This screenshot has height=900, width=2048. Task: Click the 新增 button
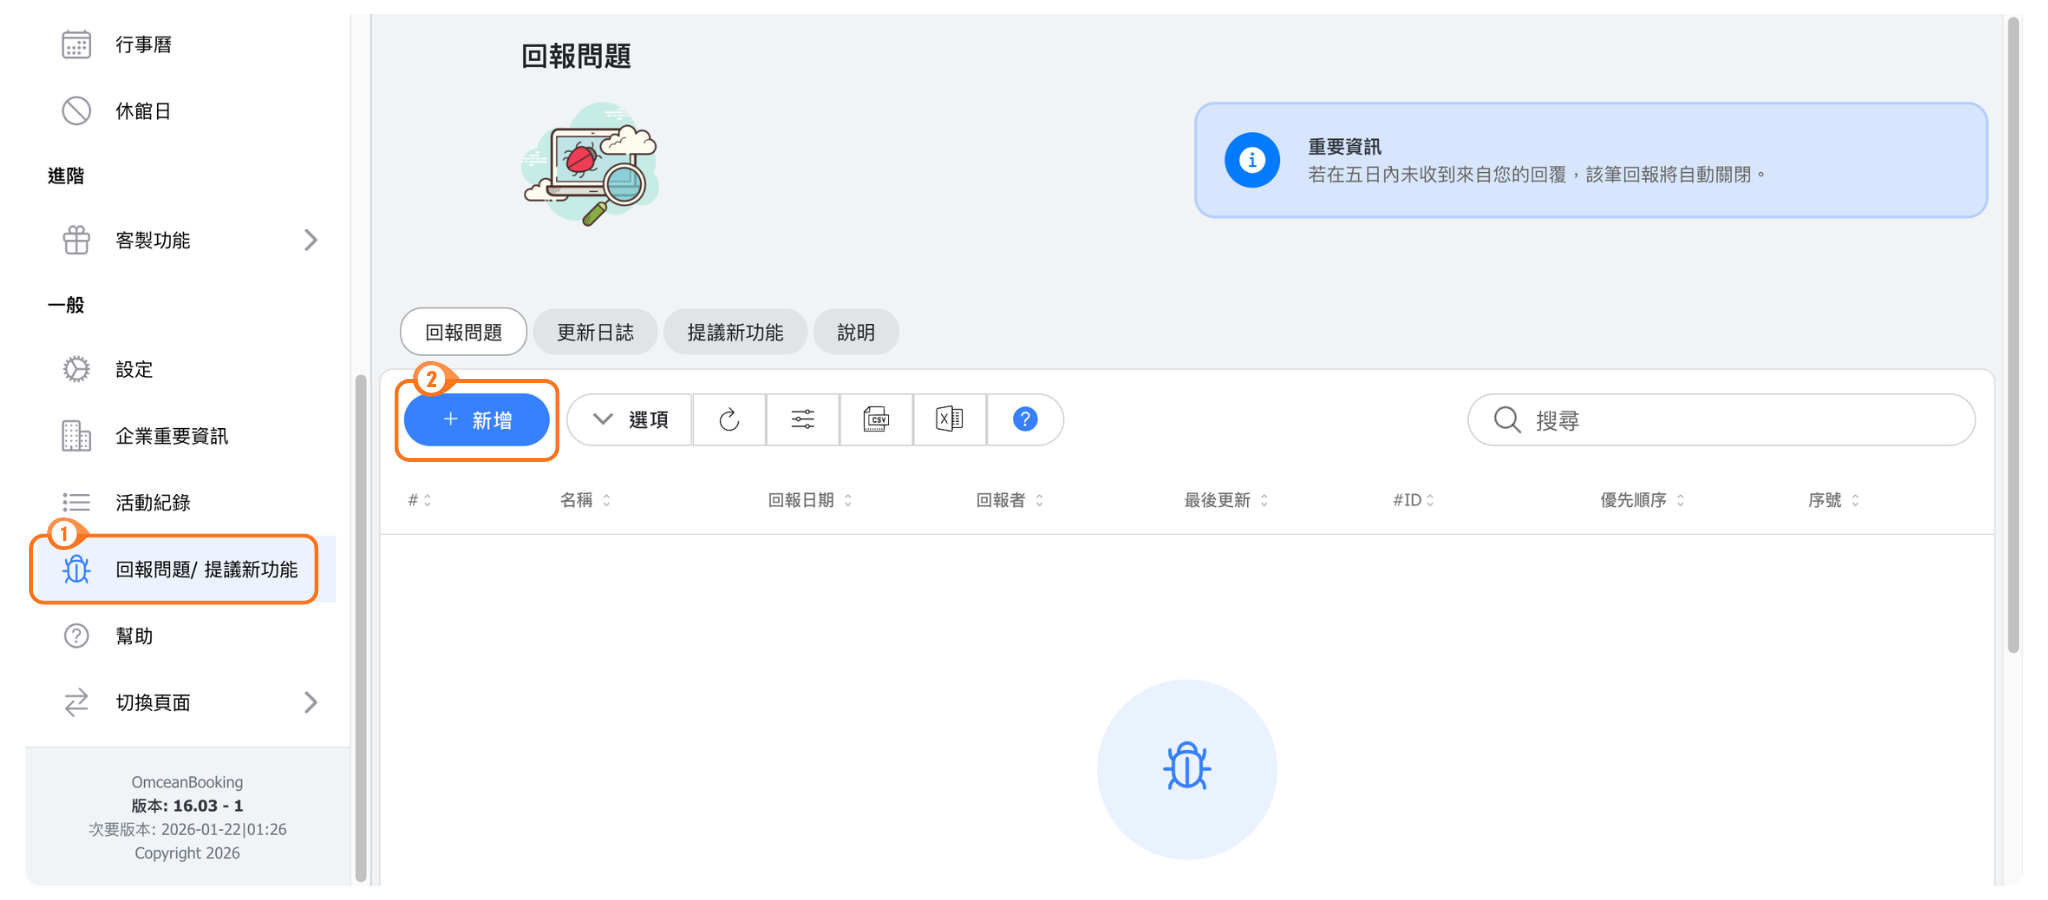tap(477, 420)
